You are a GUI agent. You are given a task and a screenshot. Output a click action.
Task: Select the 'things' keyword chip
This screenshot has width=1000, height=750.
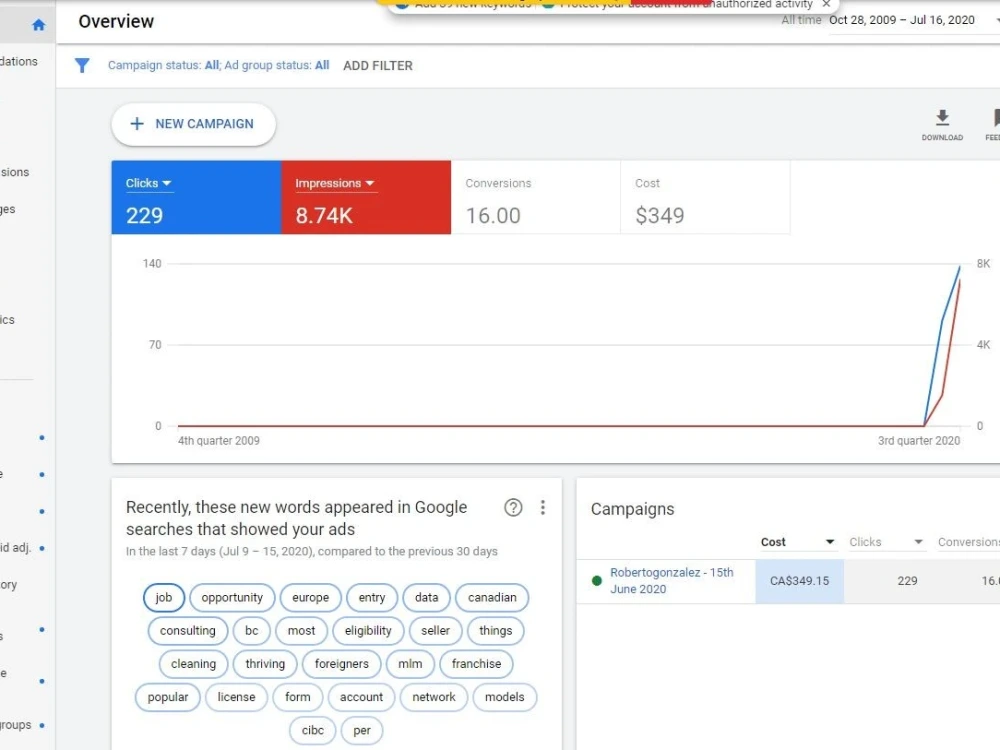[x=496, y=631]
